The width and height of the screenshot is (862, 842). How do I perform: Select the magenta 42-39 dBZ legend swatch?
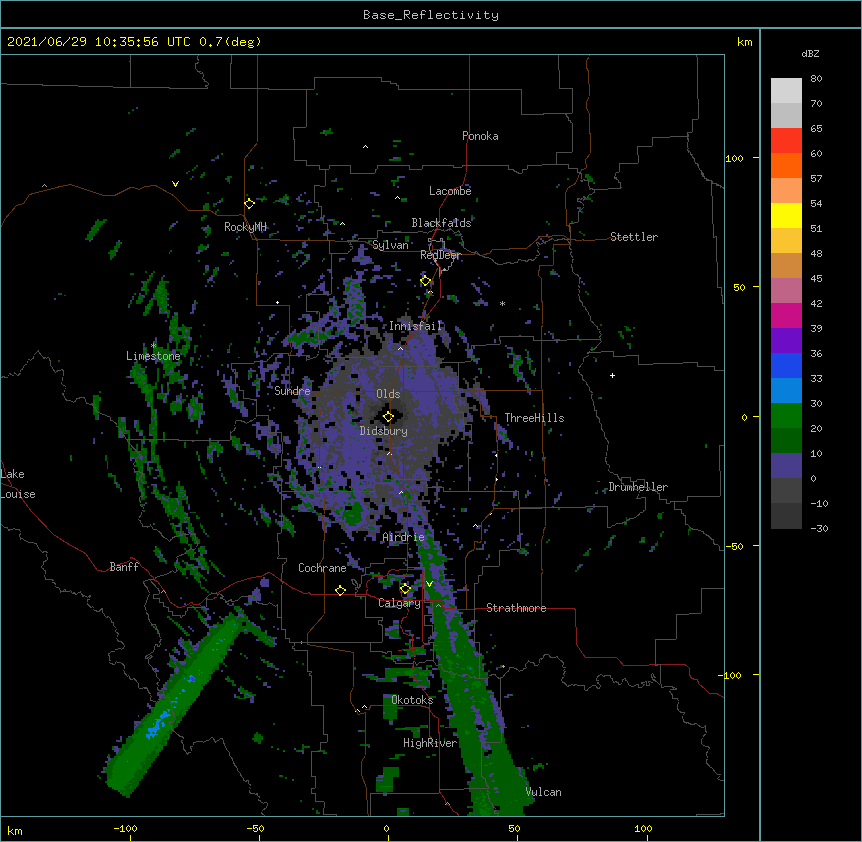coord(786,315)
